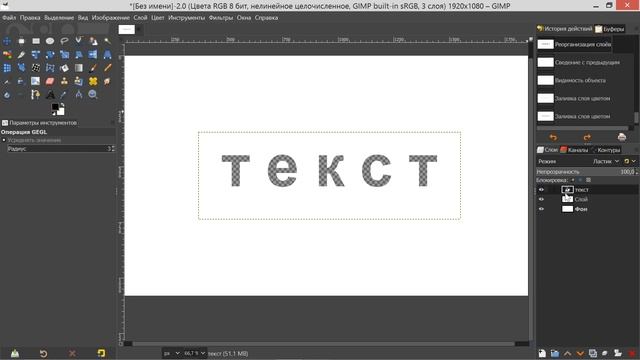
Task: Select the Perspective tool
Action: pos(107,54)
